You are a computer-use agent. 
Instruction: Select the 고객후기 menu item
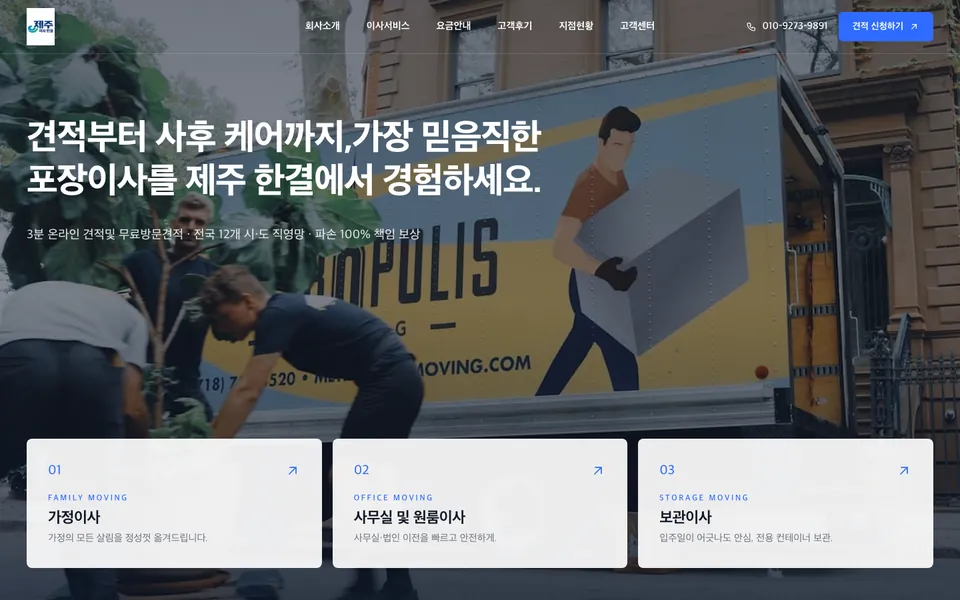pyautogui.click(x=514, y=26)
